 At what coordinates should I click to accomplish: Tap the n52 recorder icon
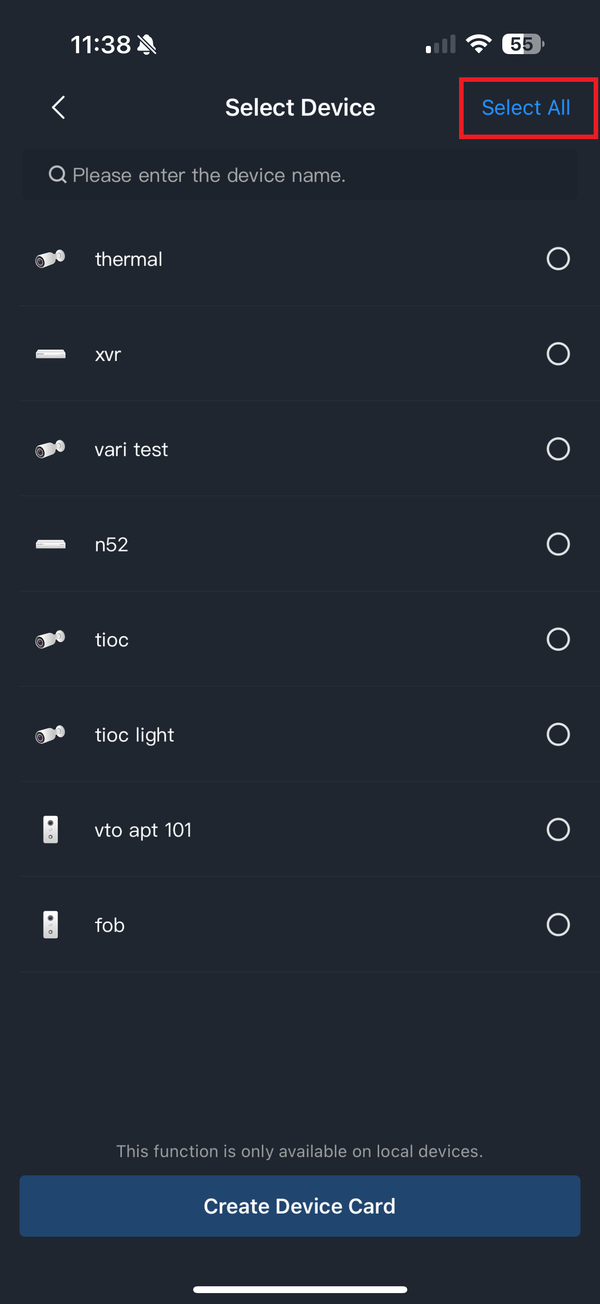50,544
